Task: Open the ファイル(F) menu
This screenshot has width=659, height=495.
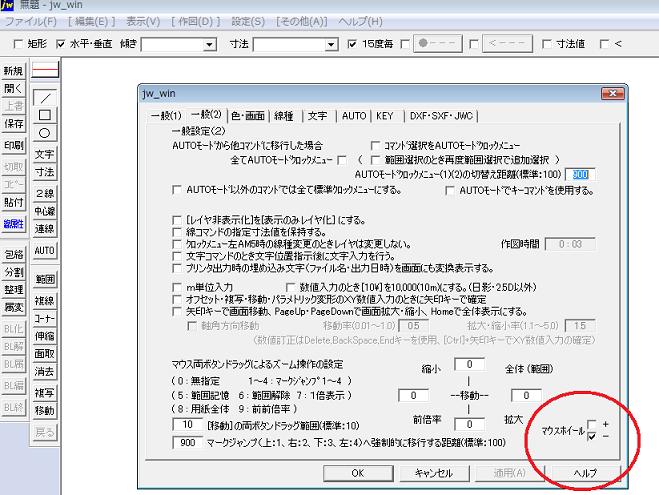Action: coord(31,21)
